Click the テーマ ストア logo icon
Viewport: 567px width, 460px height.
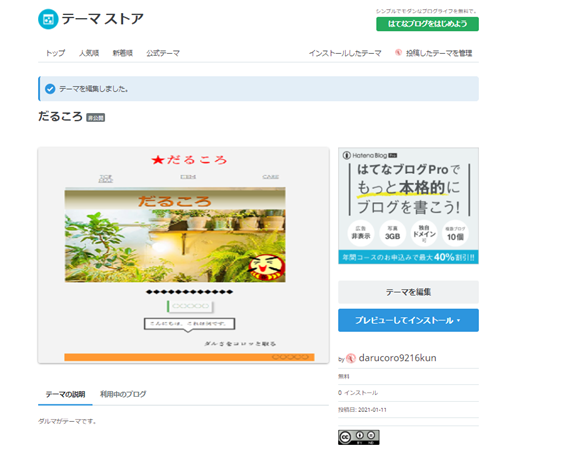pos(48,19)
